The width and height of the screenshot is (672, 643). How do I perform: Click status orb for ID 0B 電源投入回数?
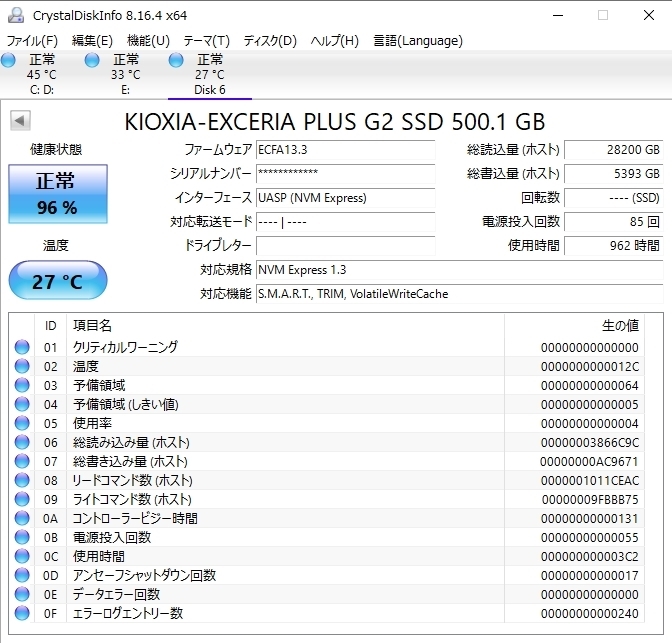tap(22, 537)
